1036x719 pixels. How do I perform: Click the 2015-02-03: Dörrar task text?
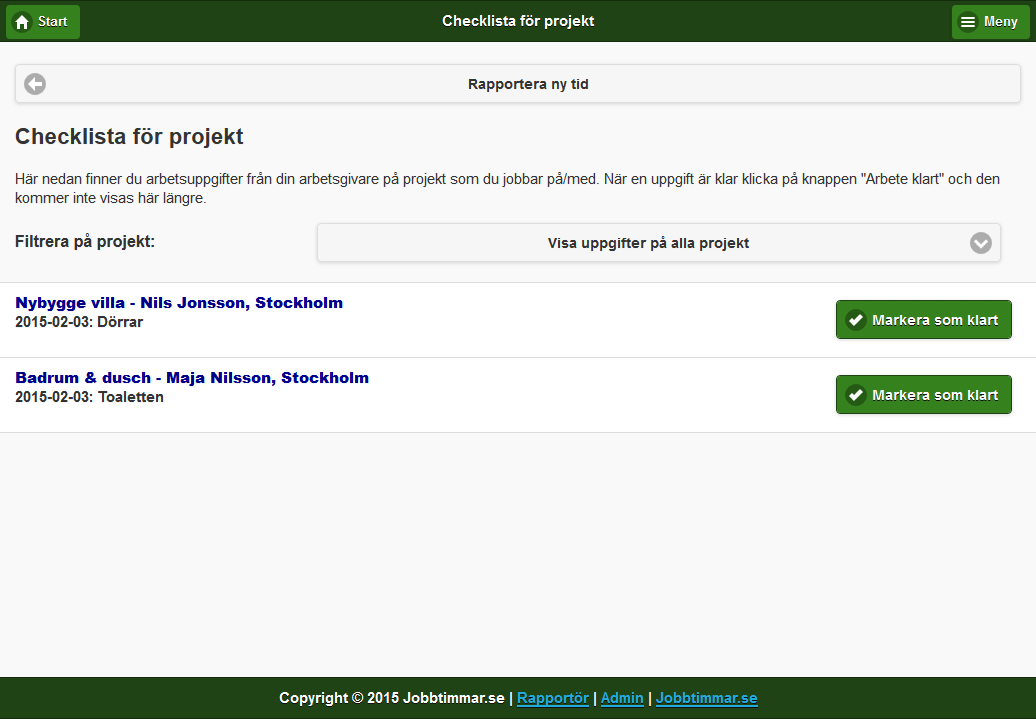(x=79, y=322)
